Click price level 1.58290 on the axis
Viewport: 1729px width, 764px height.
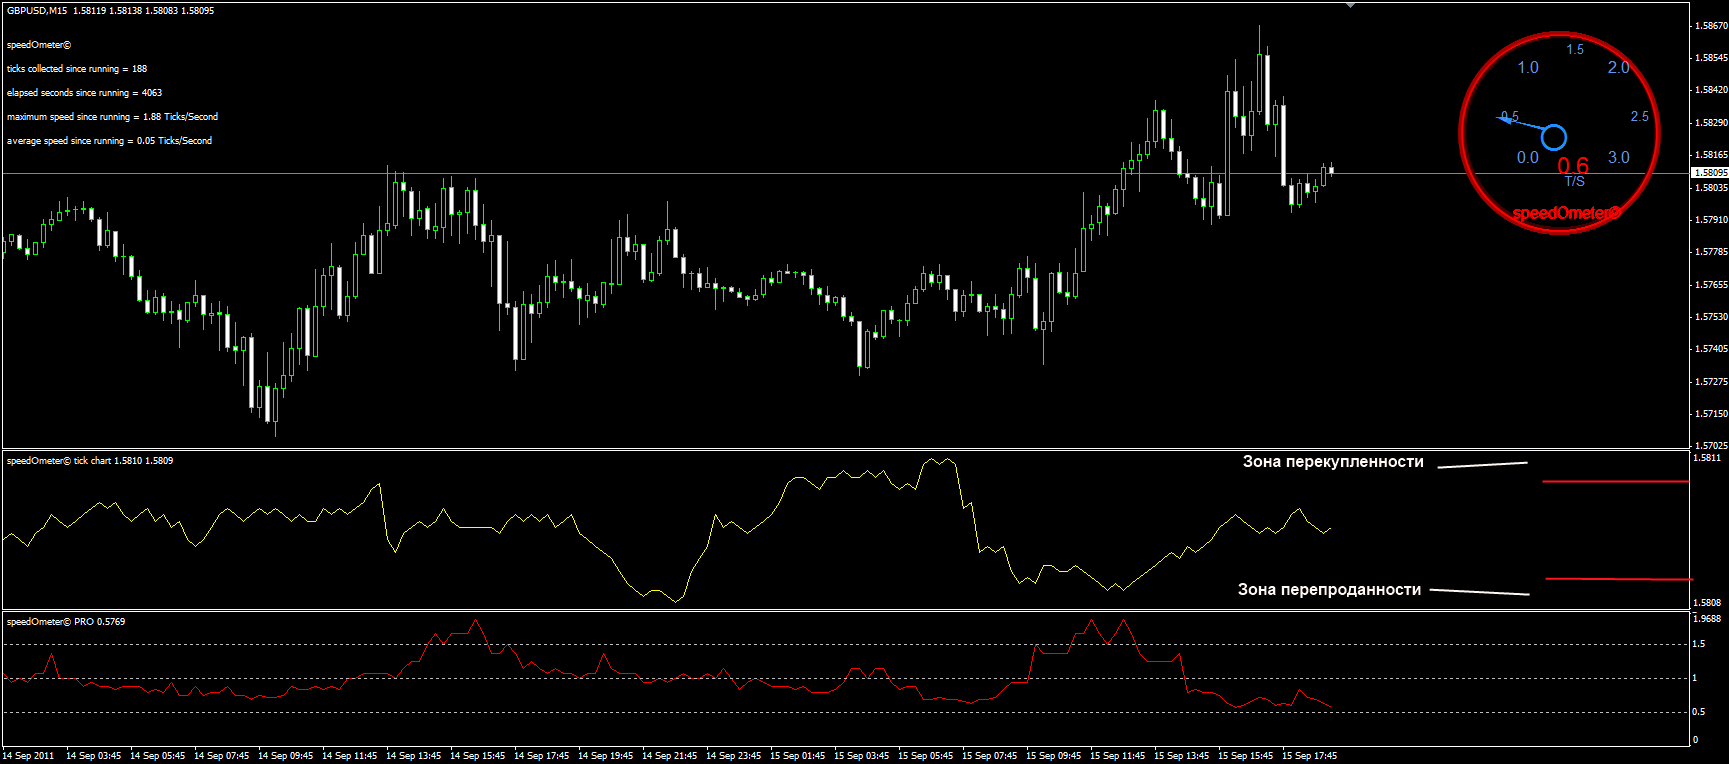click(1712, 123)
